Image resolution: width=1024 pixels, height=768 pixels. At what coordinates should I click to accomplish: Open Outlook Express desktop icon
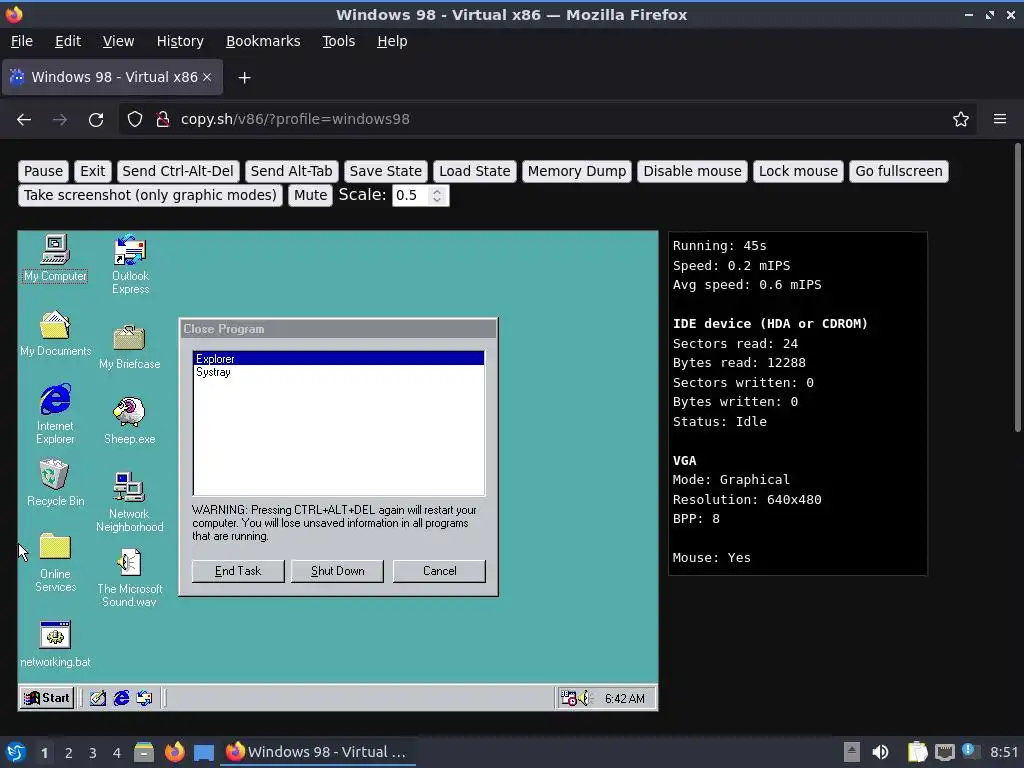(x=130, y=264)
